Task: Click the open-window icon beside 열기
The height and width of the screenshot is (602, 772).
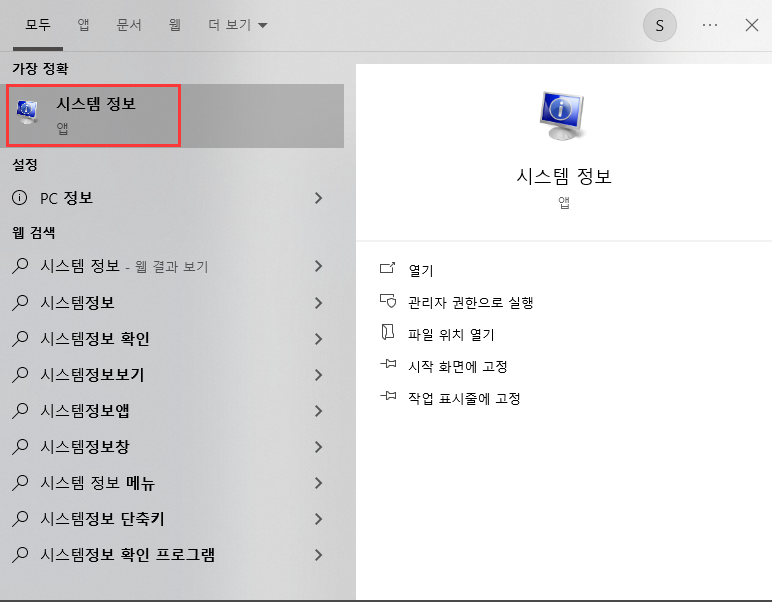Action: click(x=387, y=268)
